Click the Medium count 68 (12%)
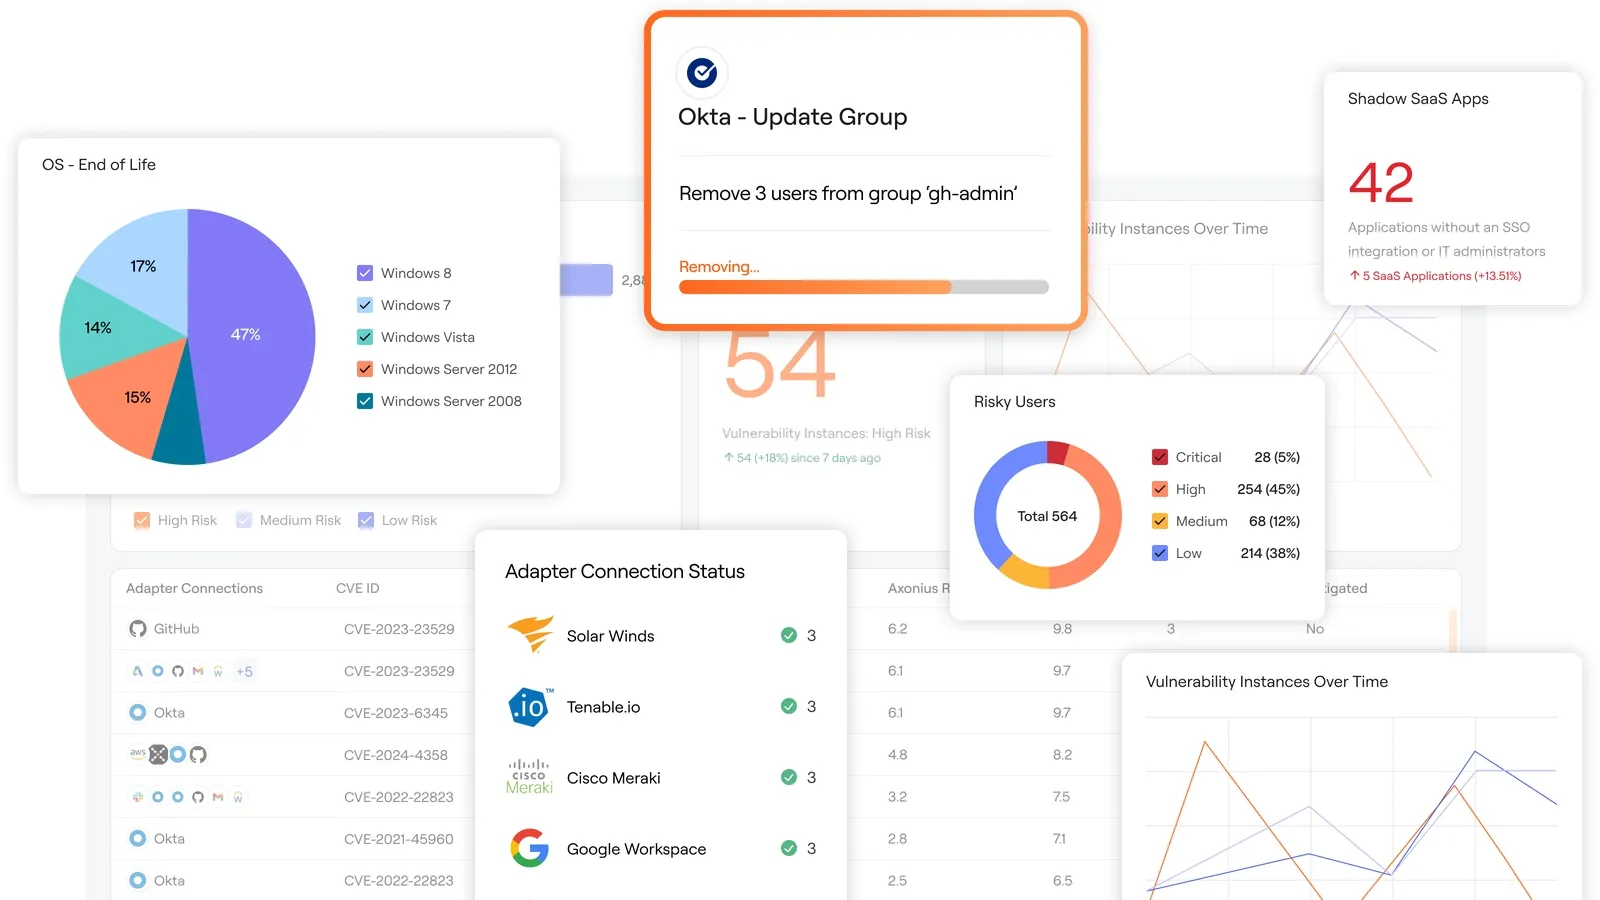The width and height of the screenshot is (1600, 900). (x=1275, y=521)
